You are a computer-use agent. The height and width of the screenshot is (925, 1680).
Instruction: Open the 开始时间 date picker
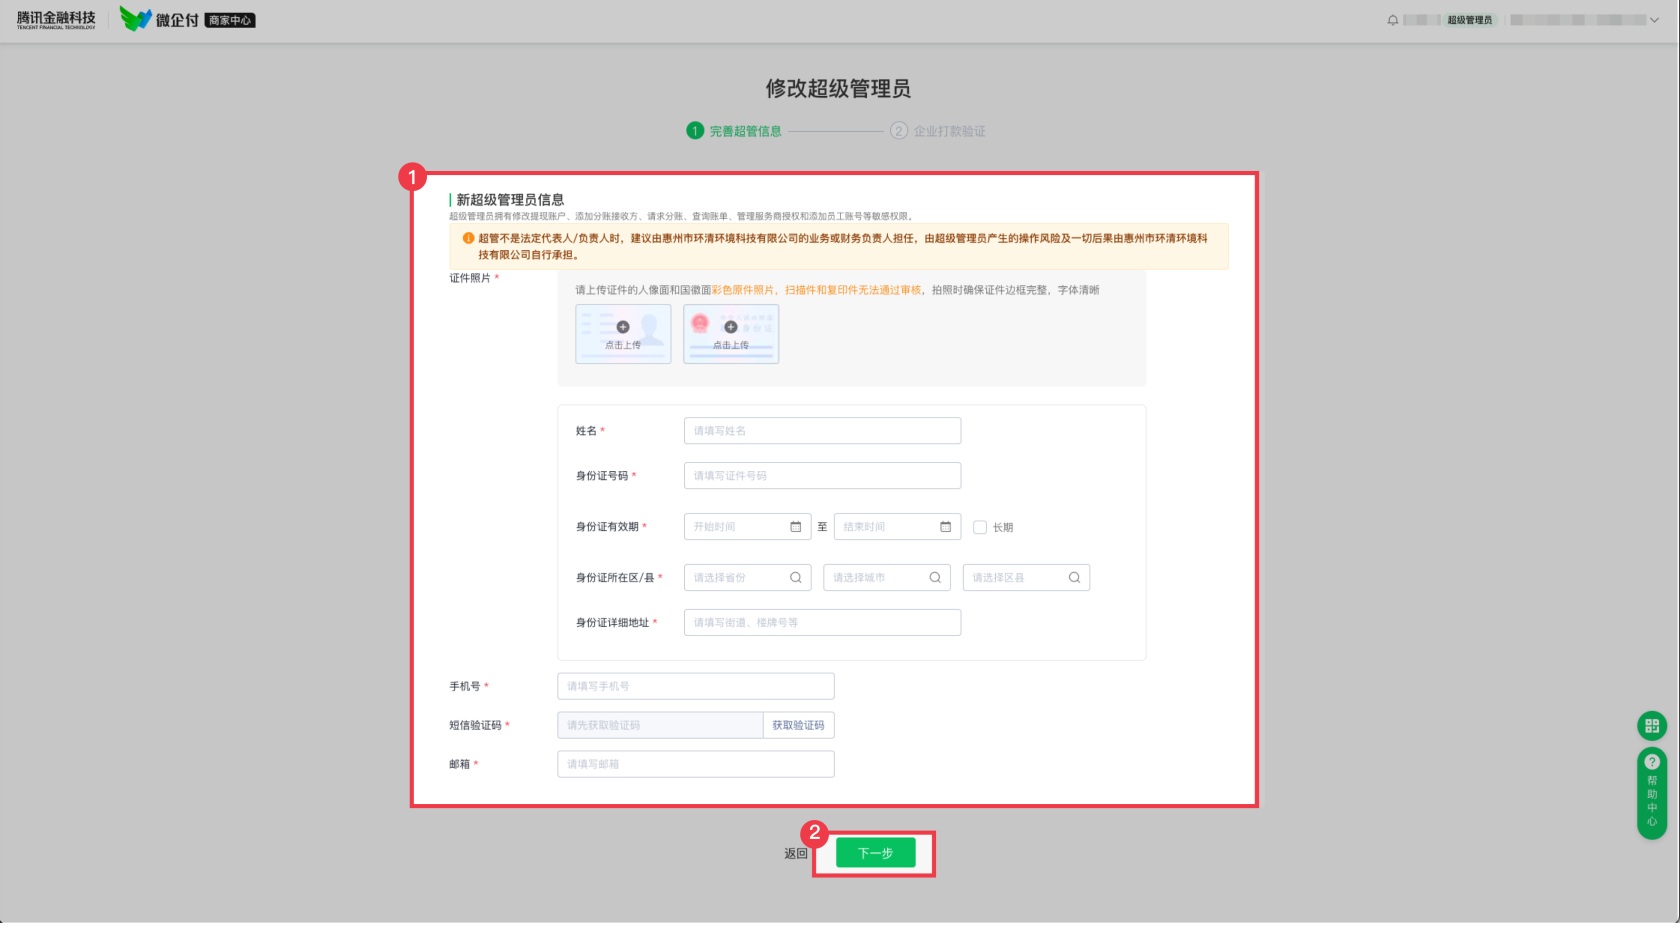(x=747, y=527)
